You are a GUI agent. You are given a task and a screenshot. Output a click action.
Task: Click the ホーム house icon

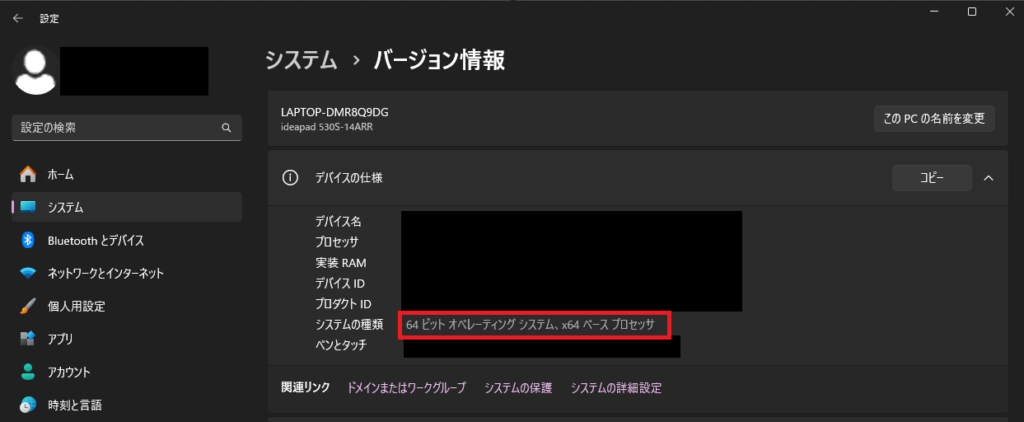28,174
